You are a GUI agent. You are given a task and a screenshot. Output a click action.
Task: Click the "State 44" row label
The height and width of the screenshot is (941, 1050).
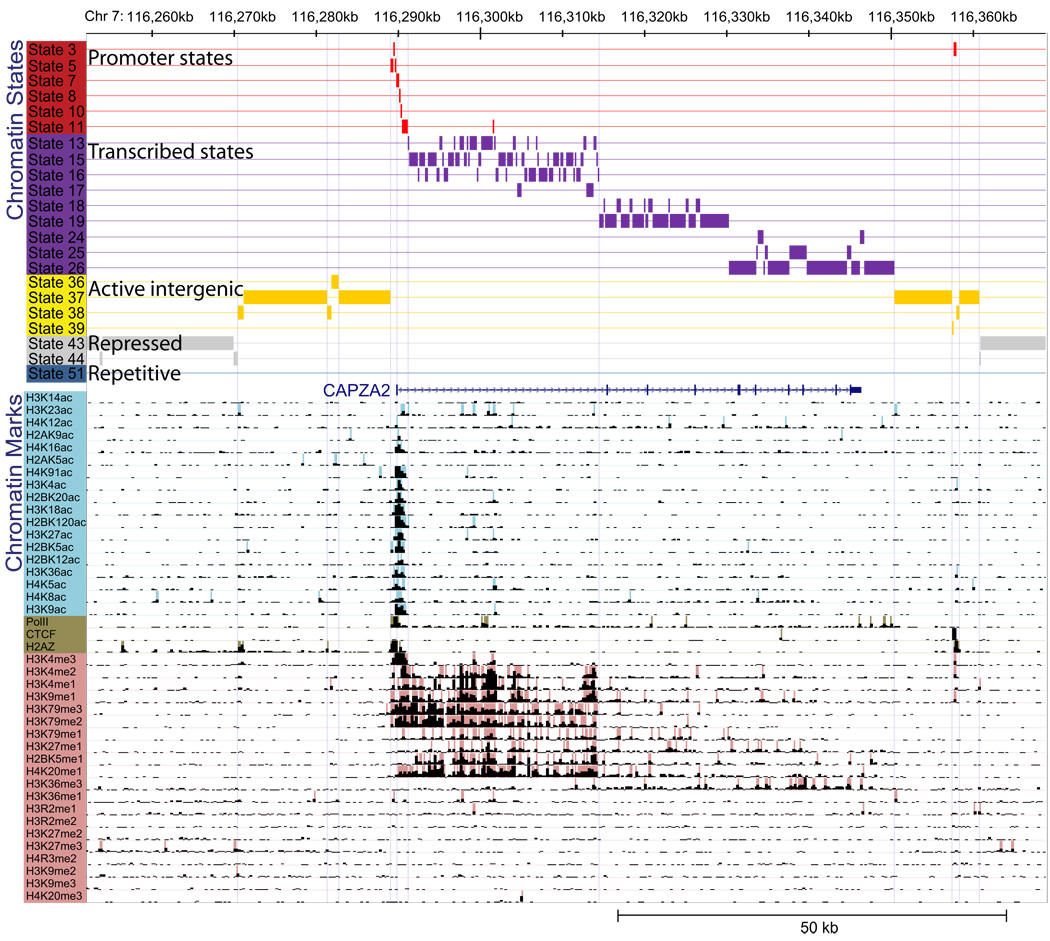click(x=56, y=359)
